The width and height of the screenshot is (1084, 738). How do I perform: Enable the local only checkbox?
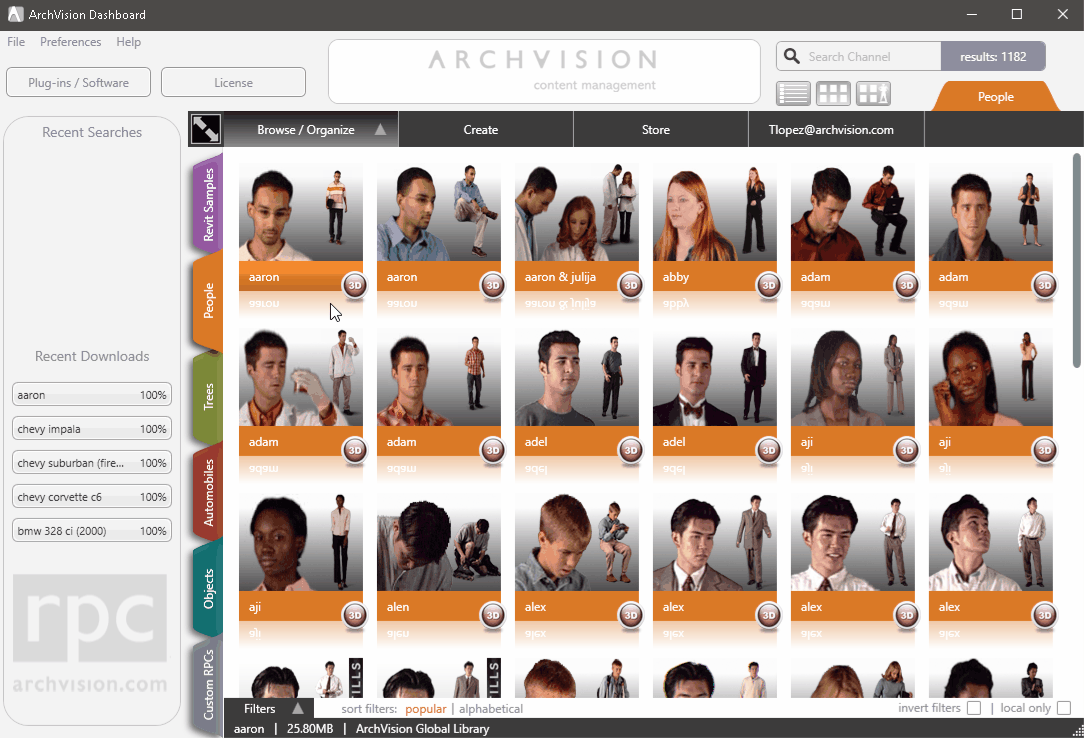(1064, 707)
